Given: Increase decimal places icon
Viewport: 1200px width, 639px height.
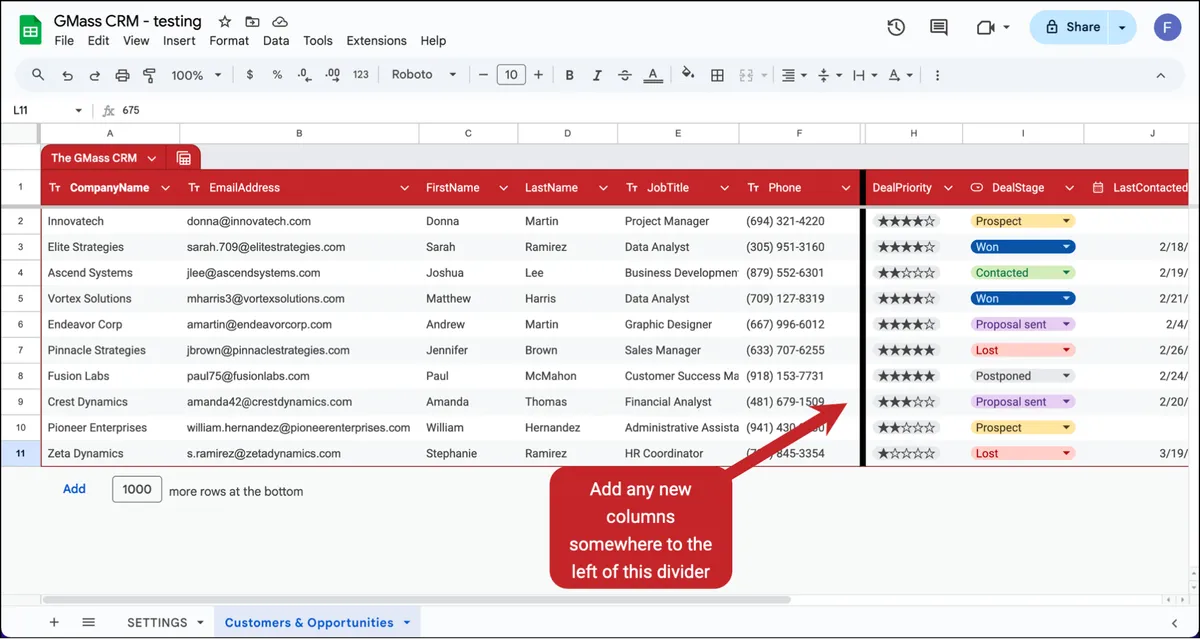Looking at the screenshot, I should coord(333,75).
